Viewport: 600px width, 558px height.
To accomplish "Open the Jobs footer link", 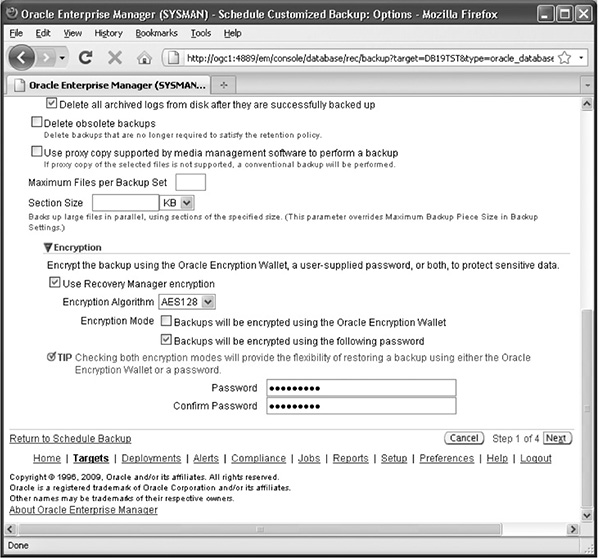I will point(309,458).
